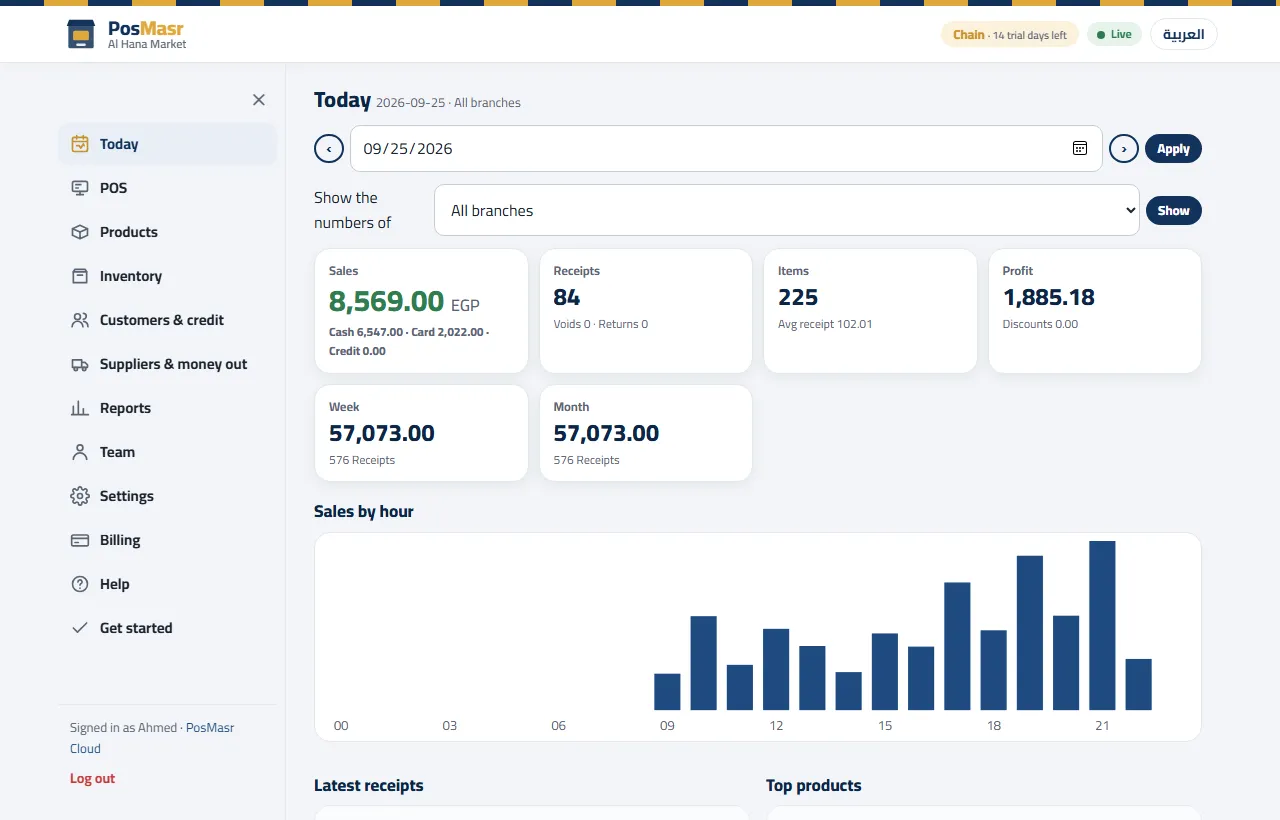The height and width of the screenshot is (820, 1280).
Task: Open the Reports menu item
Action: 167,408
